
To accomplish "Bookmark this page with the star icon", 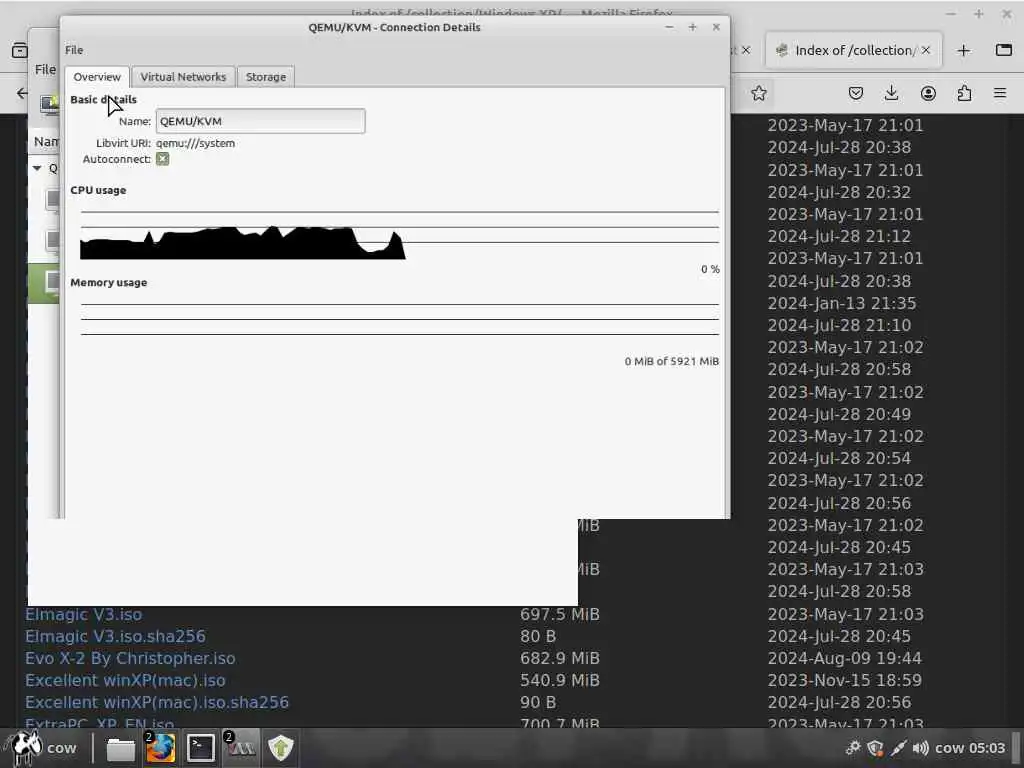I will 758,93.
